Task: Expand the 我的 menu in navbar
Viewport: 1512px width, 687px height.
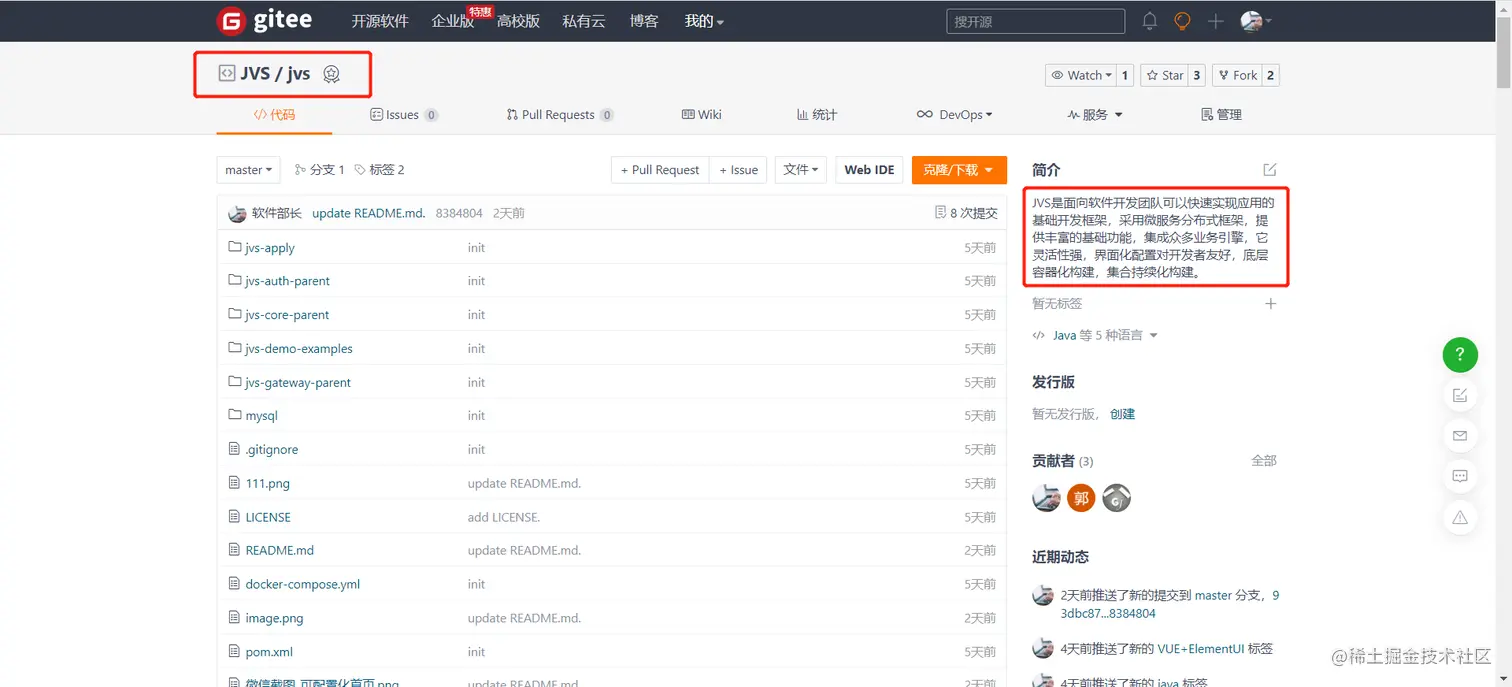Action: pos(704,21)
